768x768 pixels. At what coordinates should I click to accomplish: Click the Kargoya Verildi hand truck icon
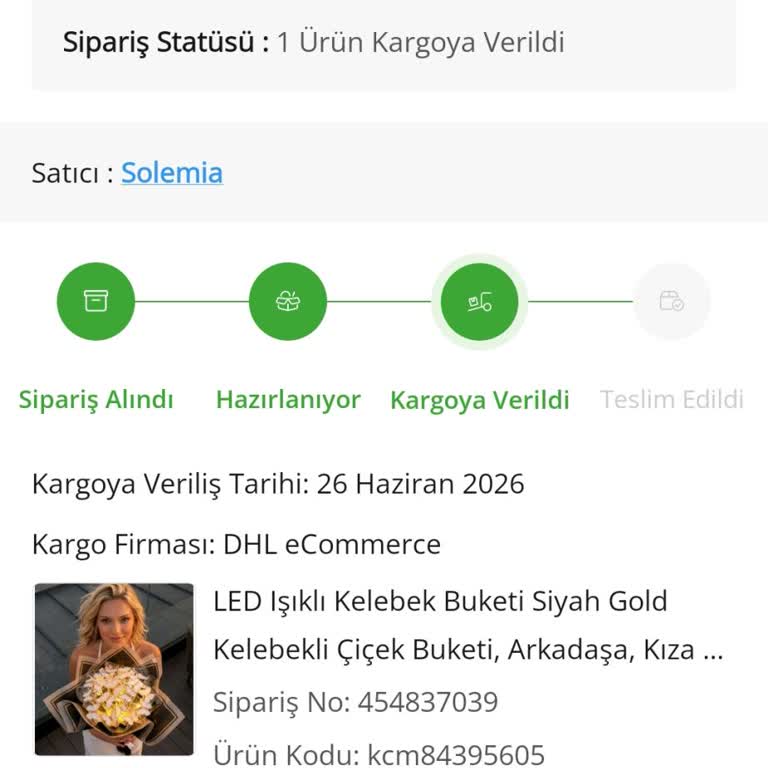pyautogui.click(x=480, y=302)
